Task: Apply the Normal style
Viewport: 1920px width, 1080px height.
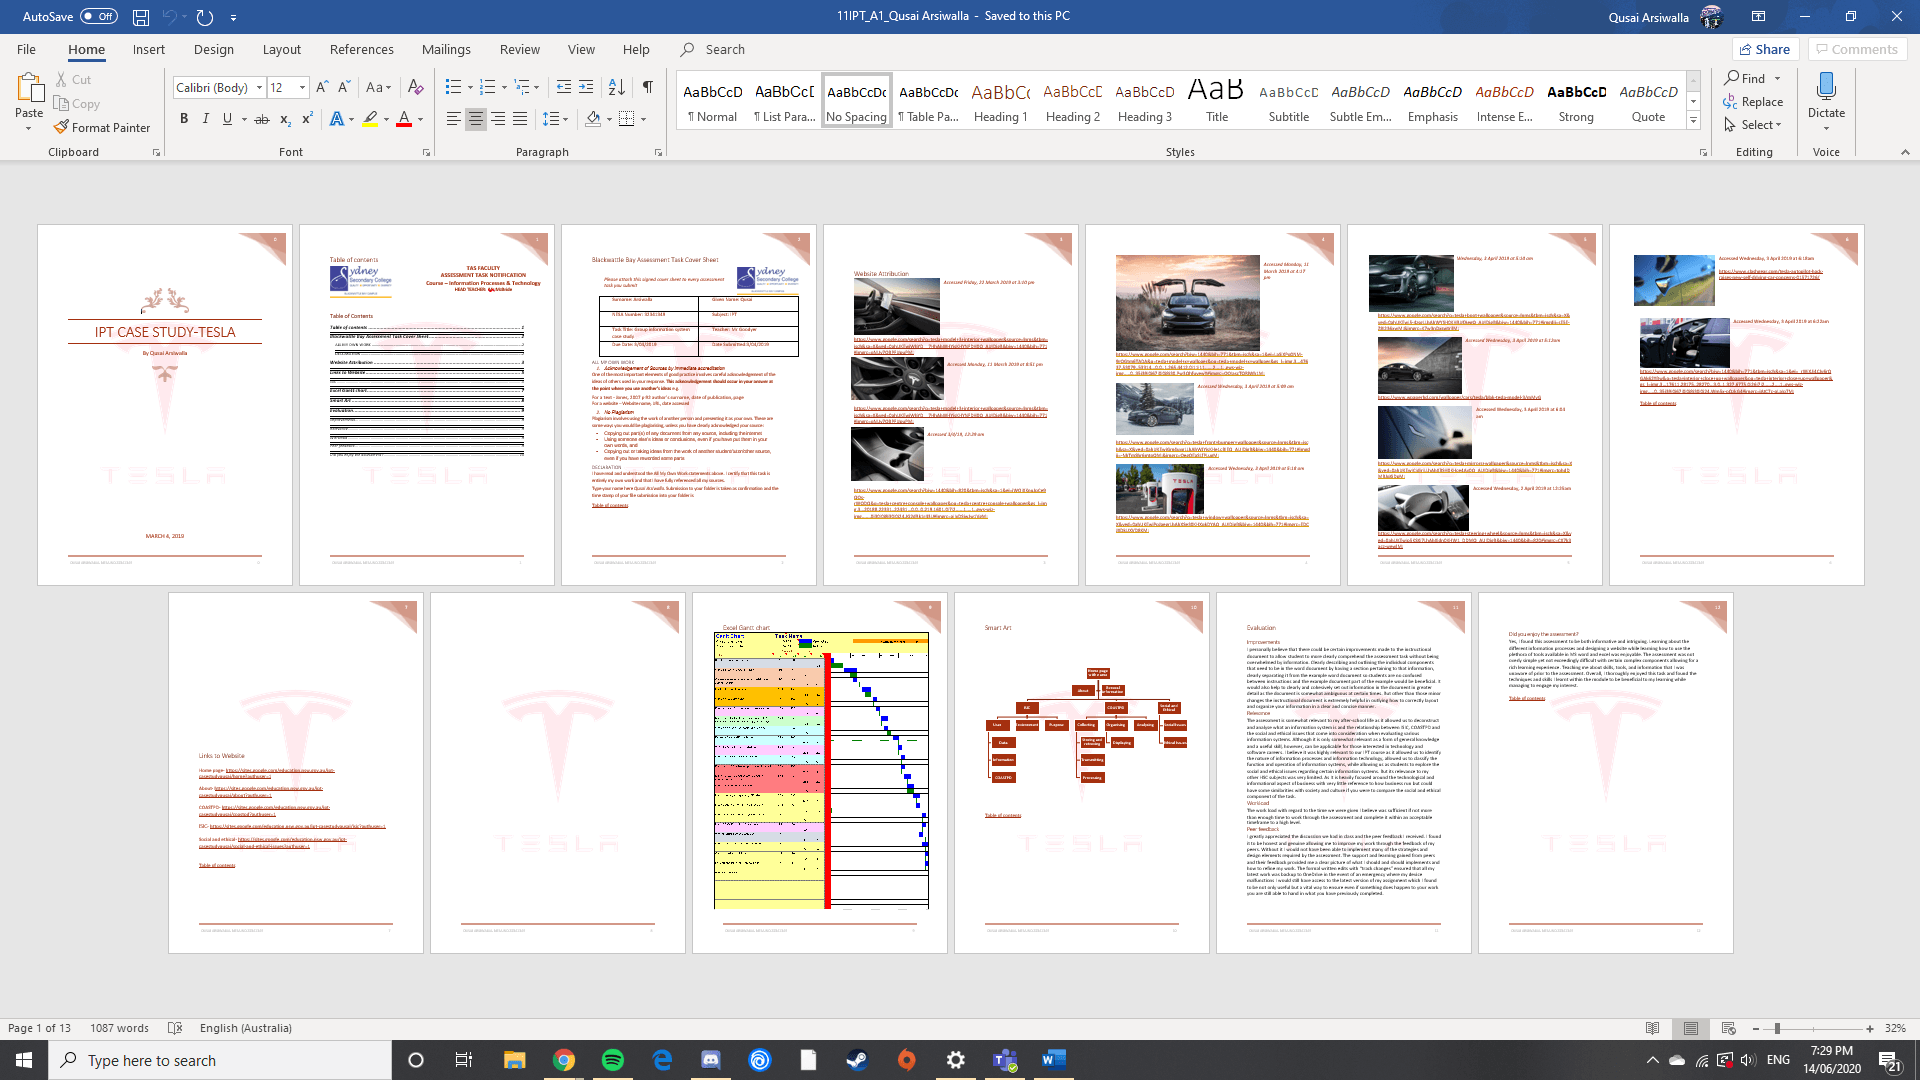Action: pos(713,101)
